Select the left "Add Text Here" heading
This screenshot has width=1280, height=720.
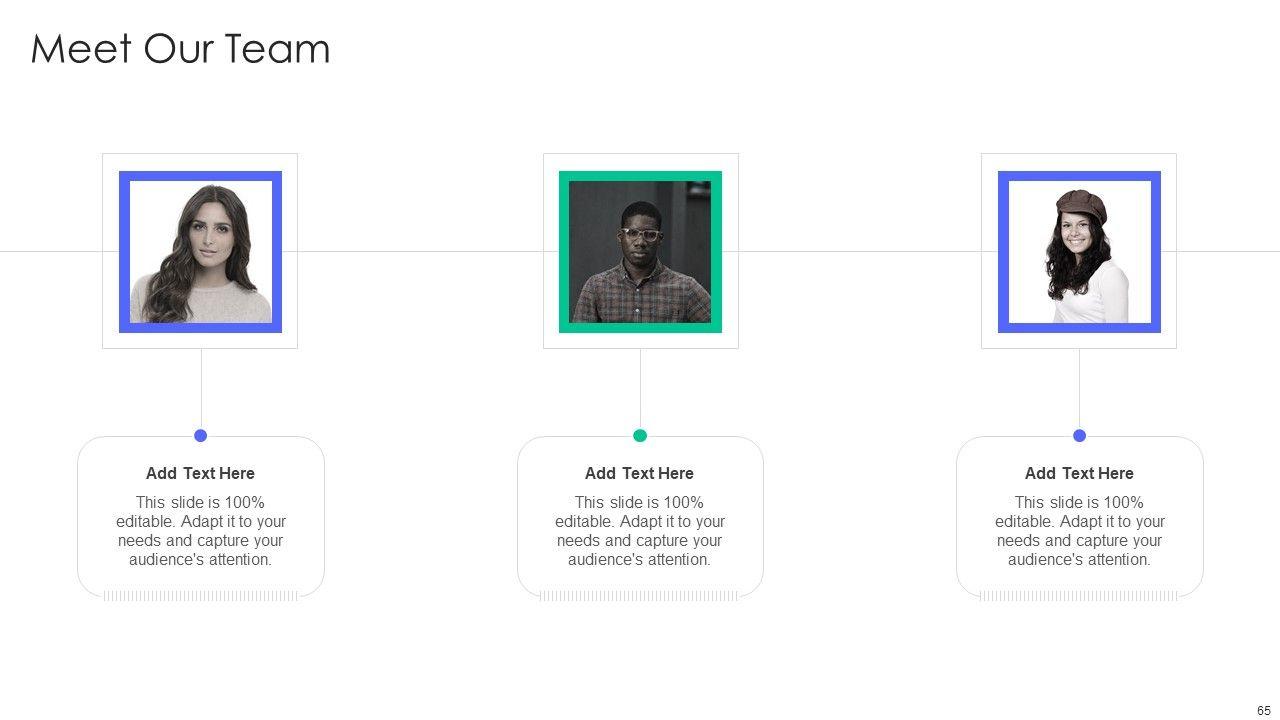tap(200, 473)
